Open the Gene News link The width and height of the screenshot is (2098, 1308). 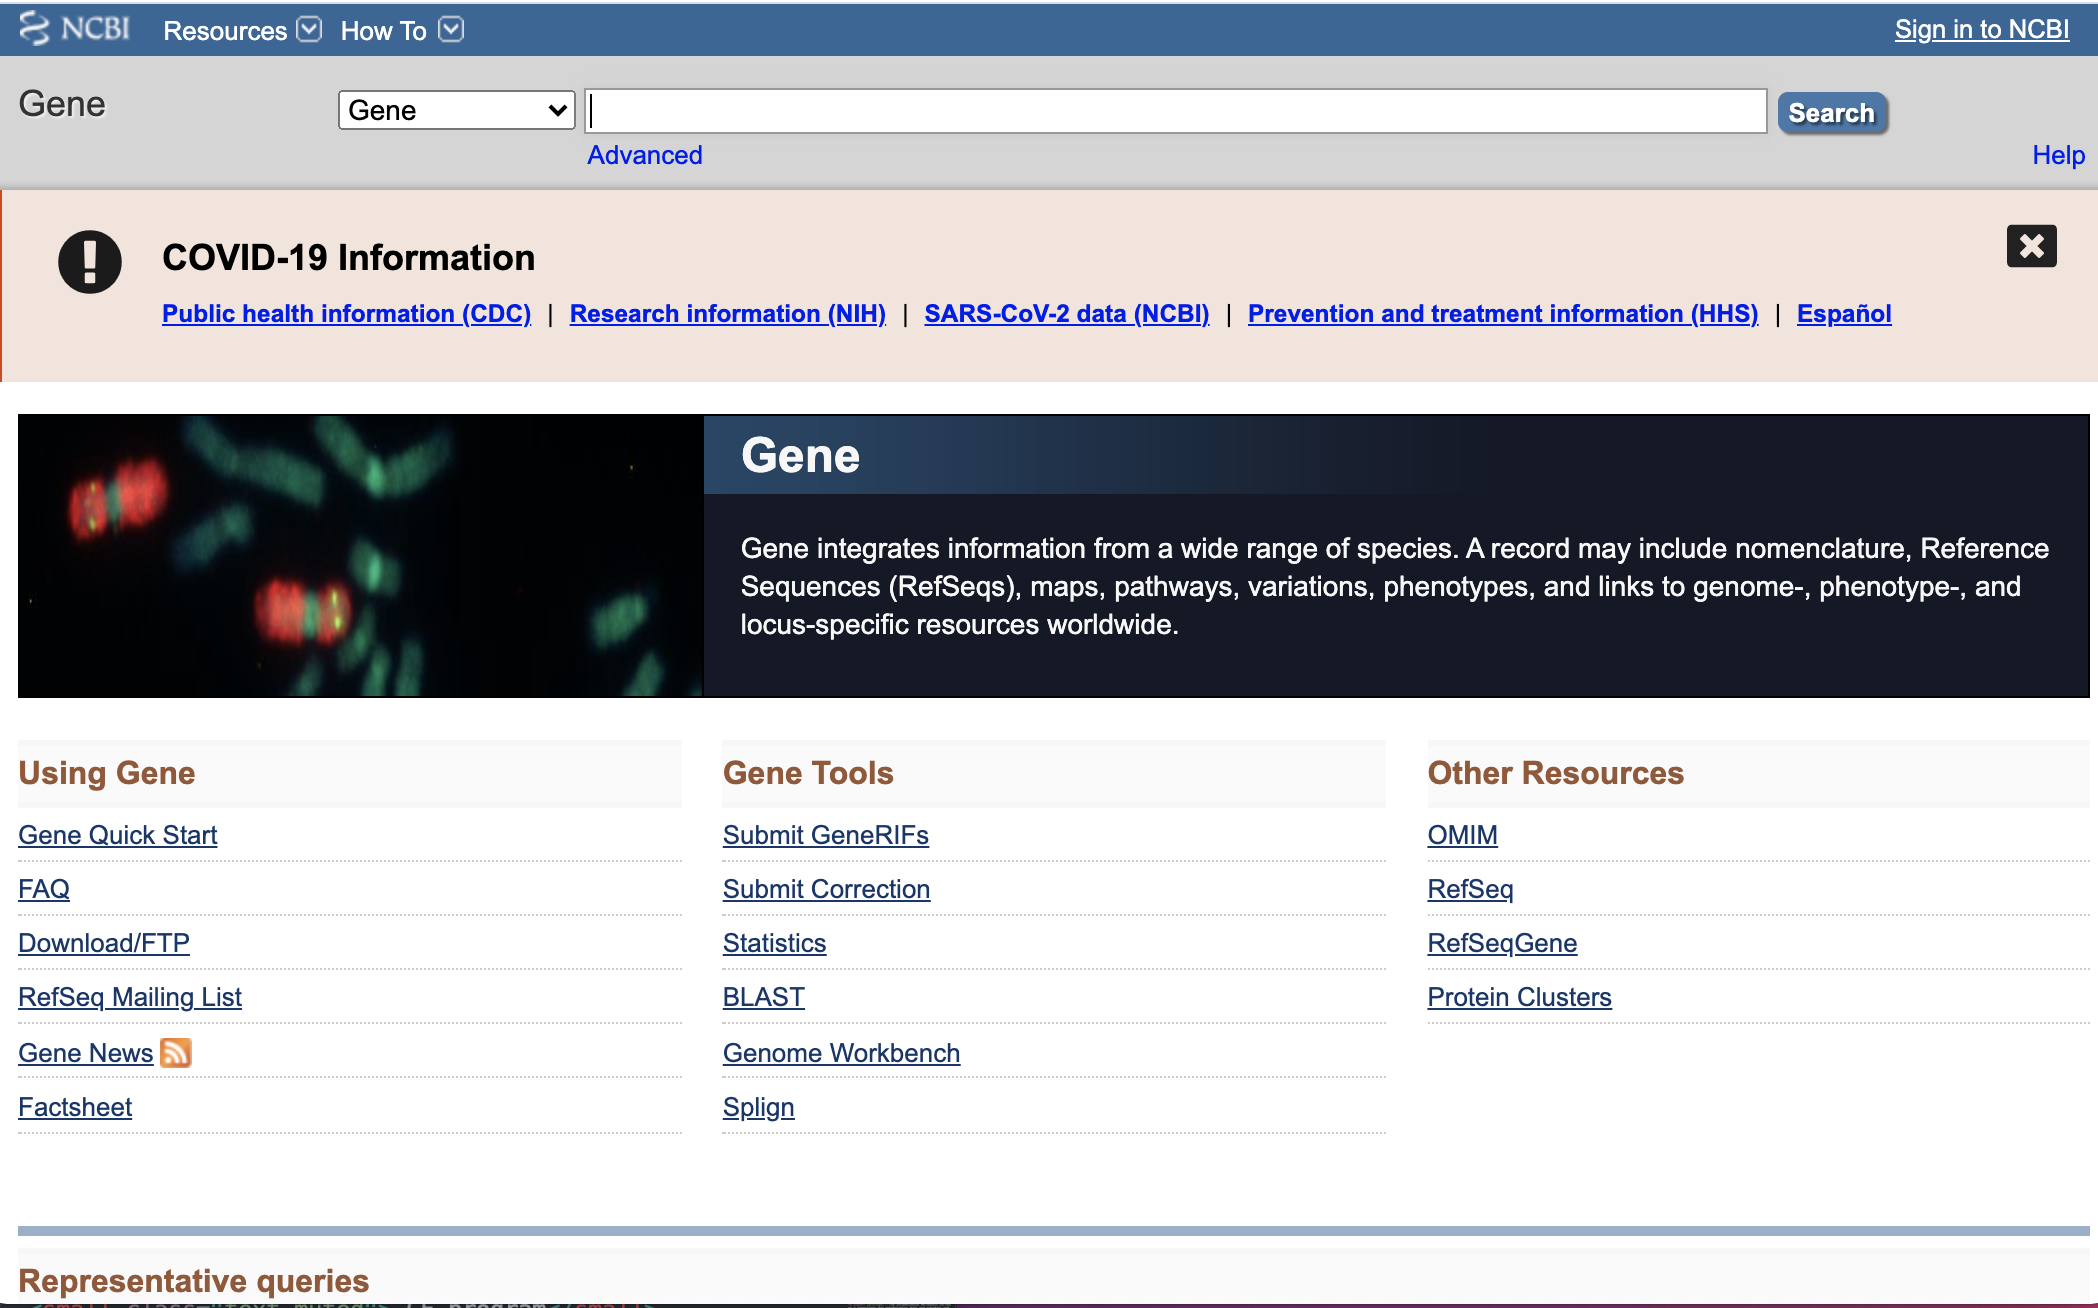coord(86,1053)
